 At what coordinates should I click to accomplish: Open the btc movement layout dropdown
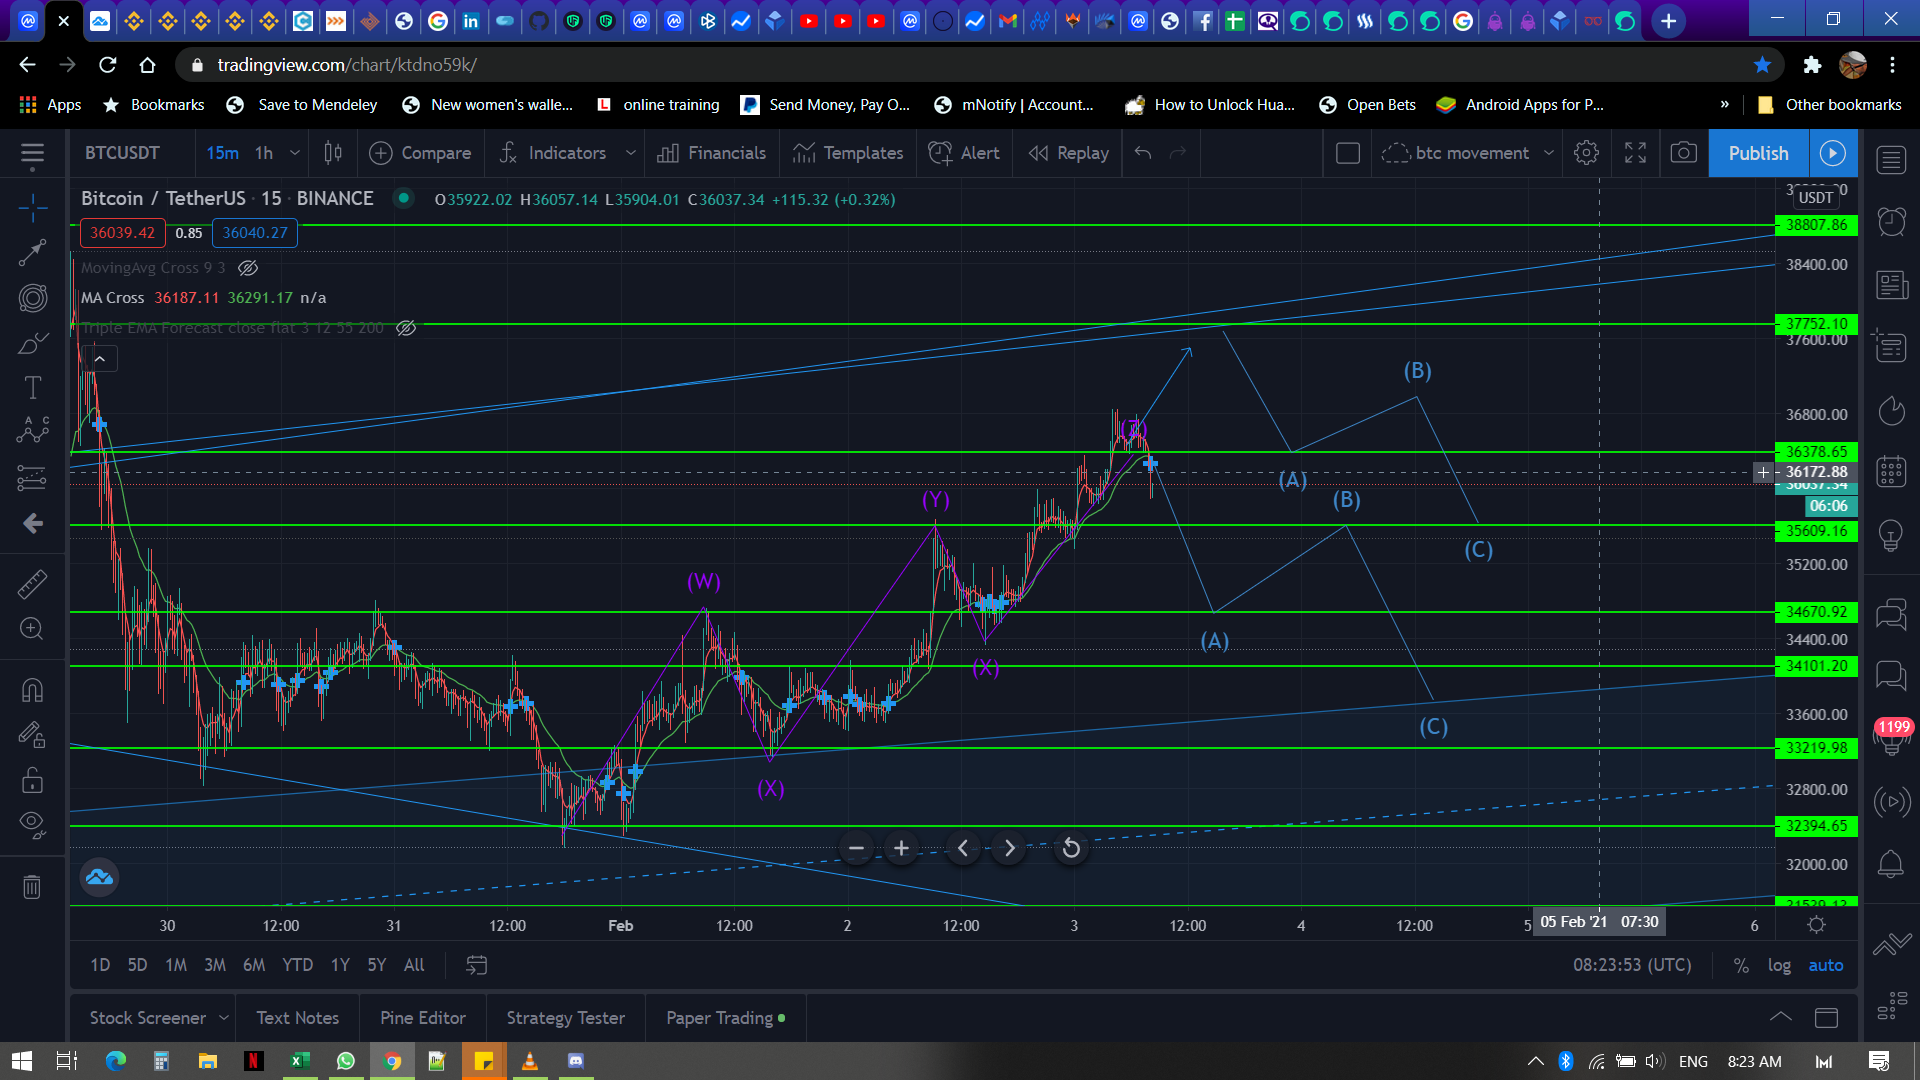point(1549,153)
